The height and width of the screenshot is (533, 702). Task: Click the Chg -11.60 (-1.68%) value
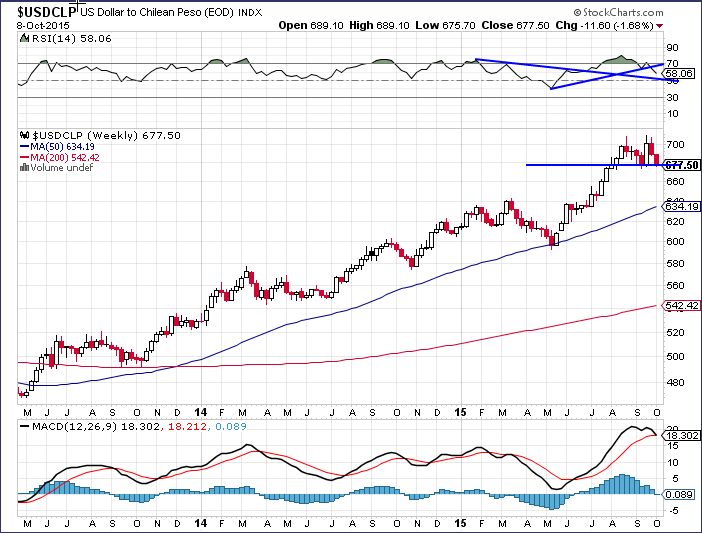[605, 26]
